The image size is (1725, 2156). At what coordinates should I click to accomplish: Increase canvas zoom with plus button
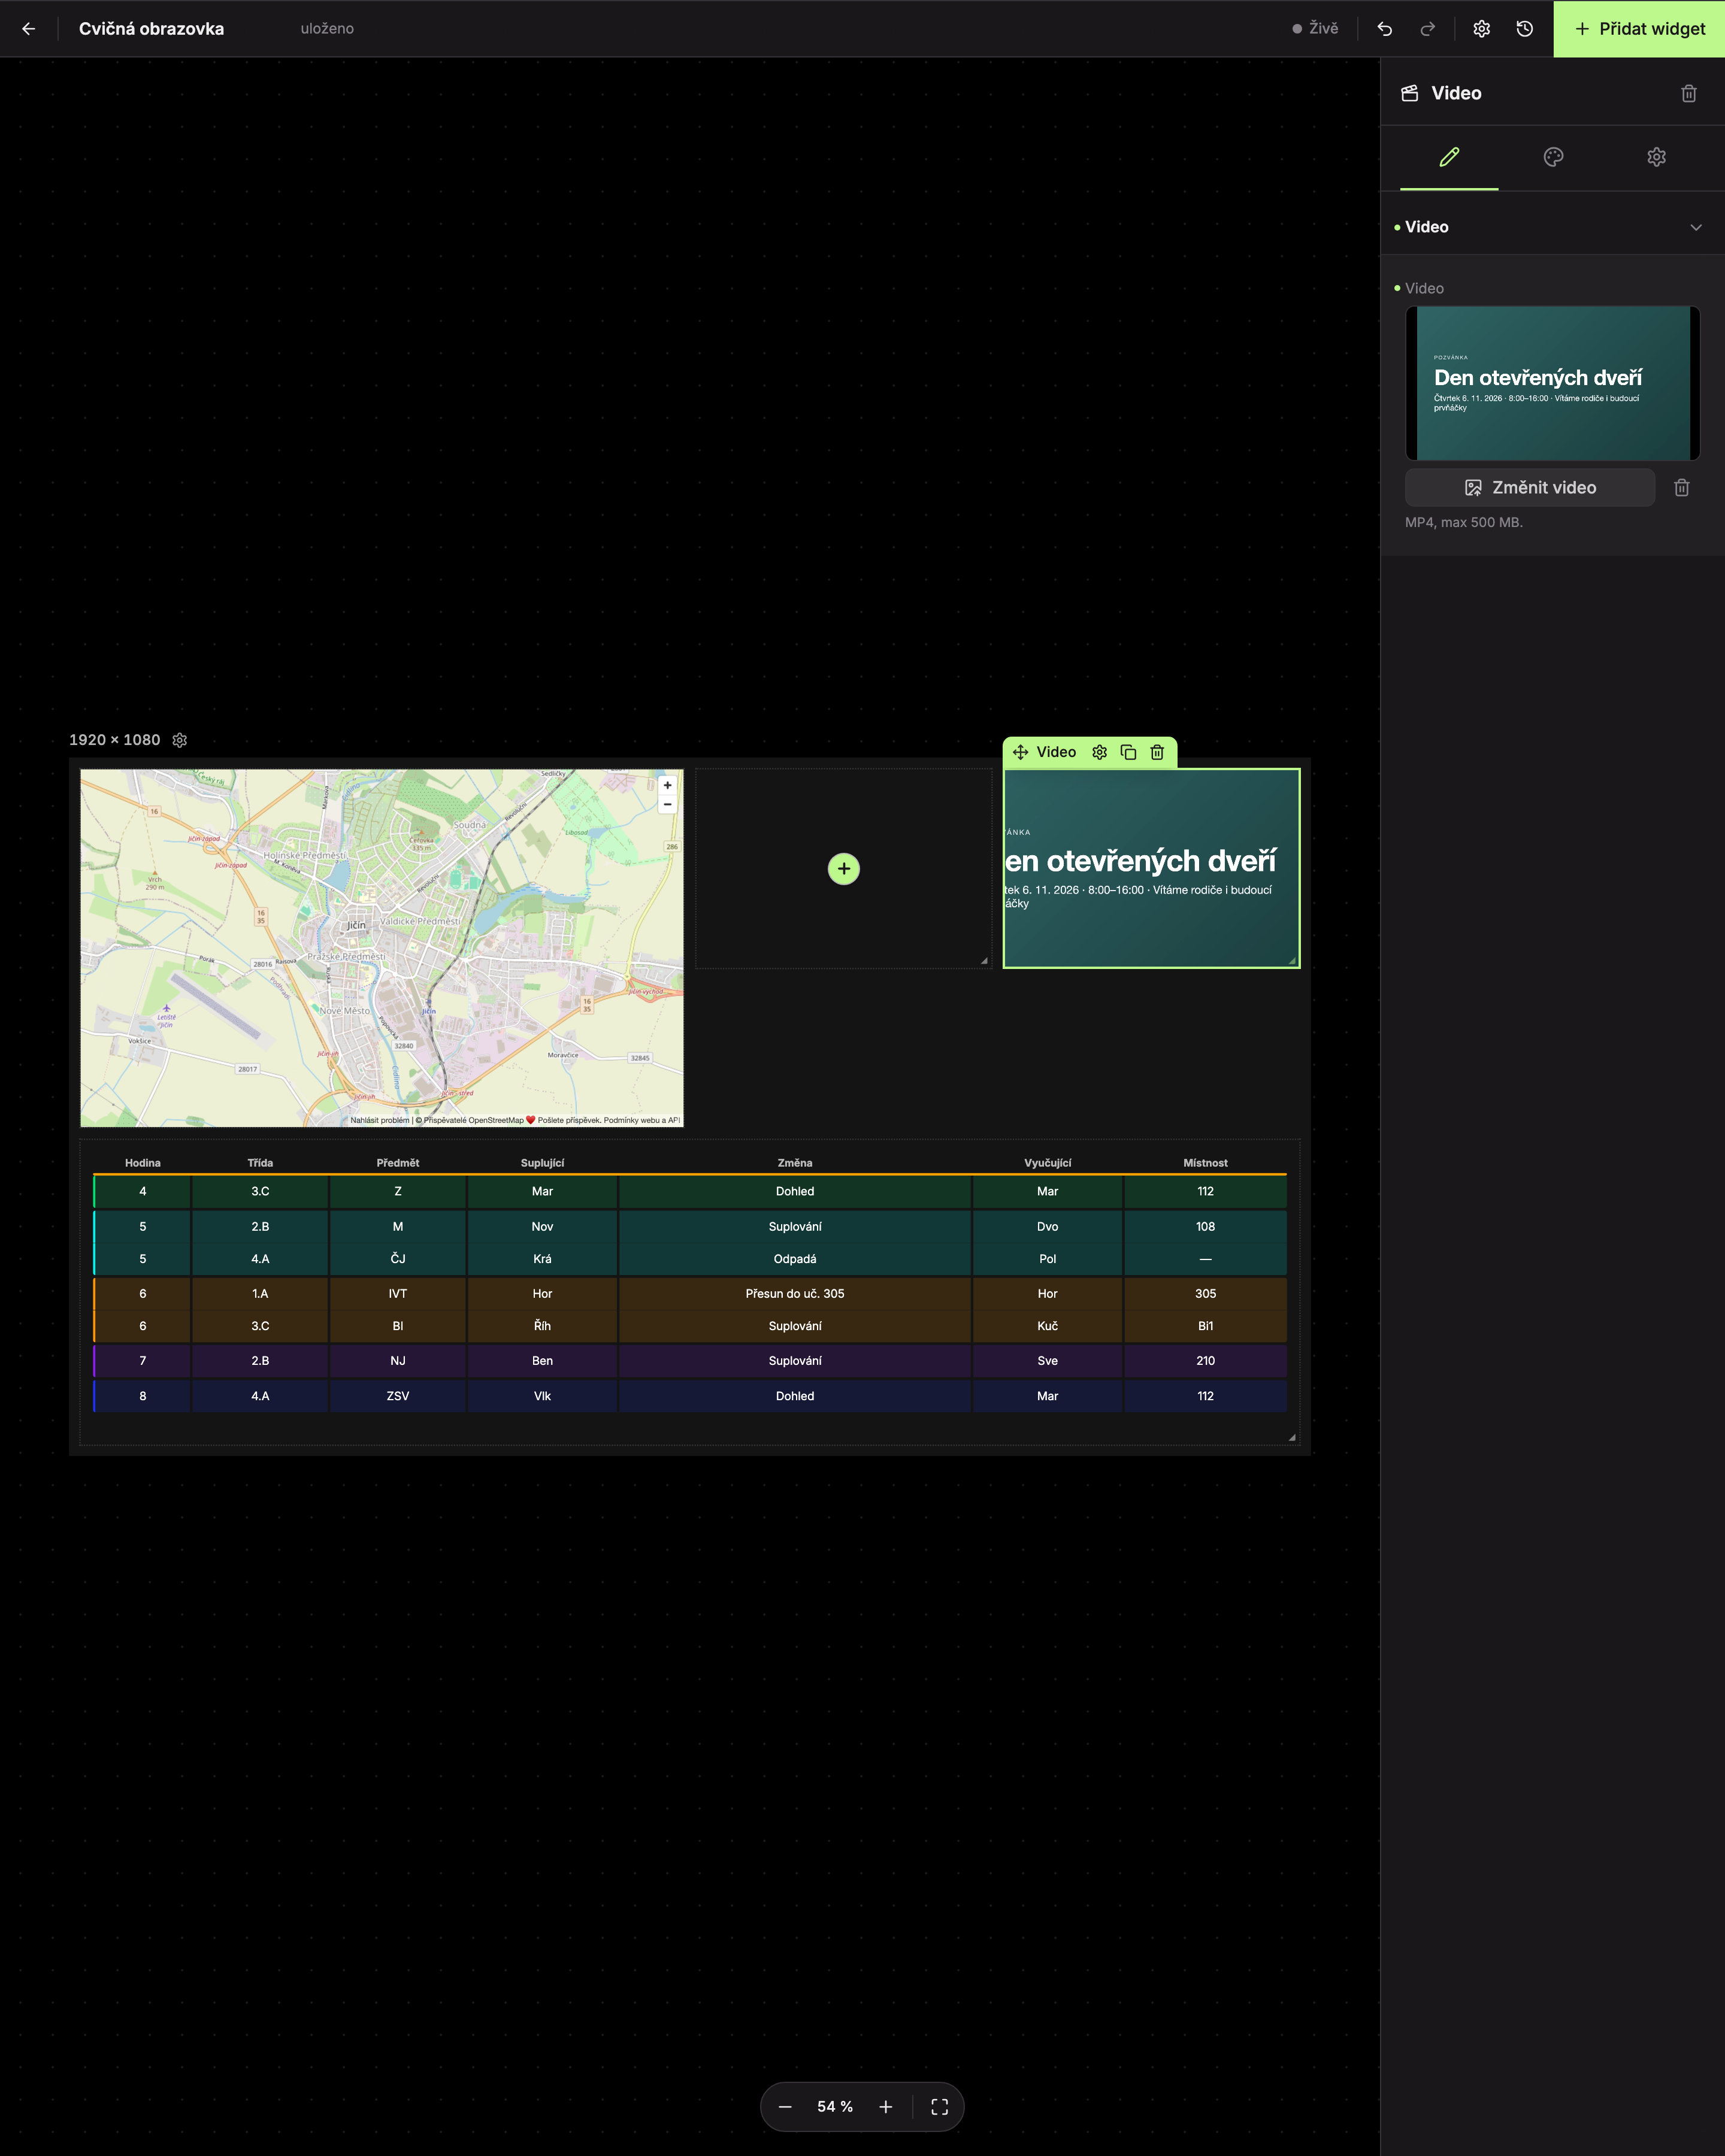tap(885, 2107)
